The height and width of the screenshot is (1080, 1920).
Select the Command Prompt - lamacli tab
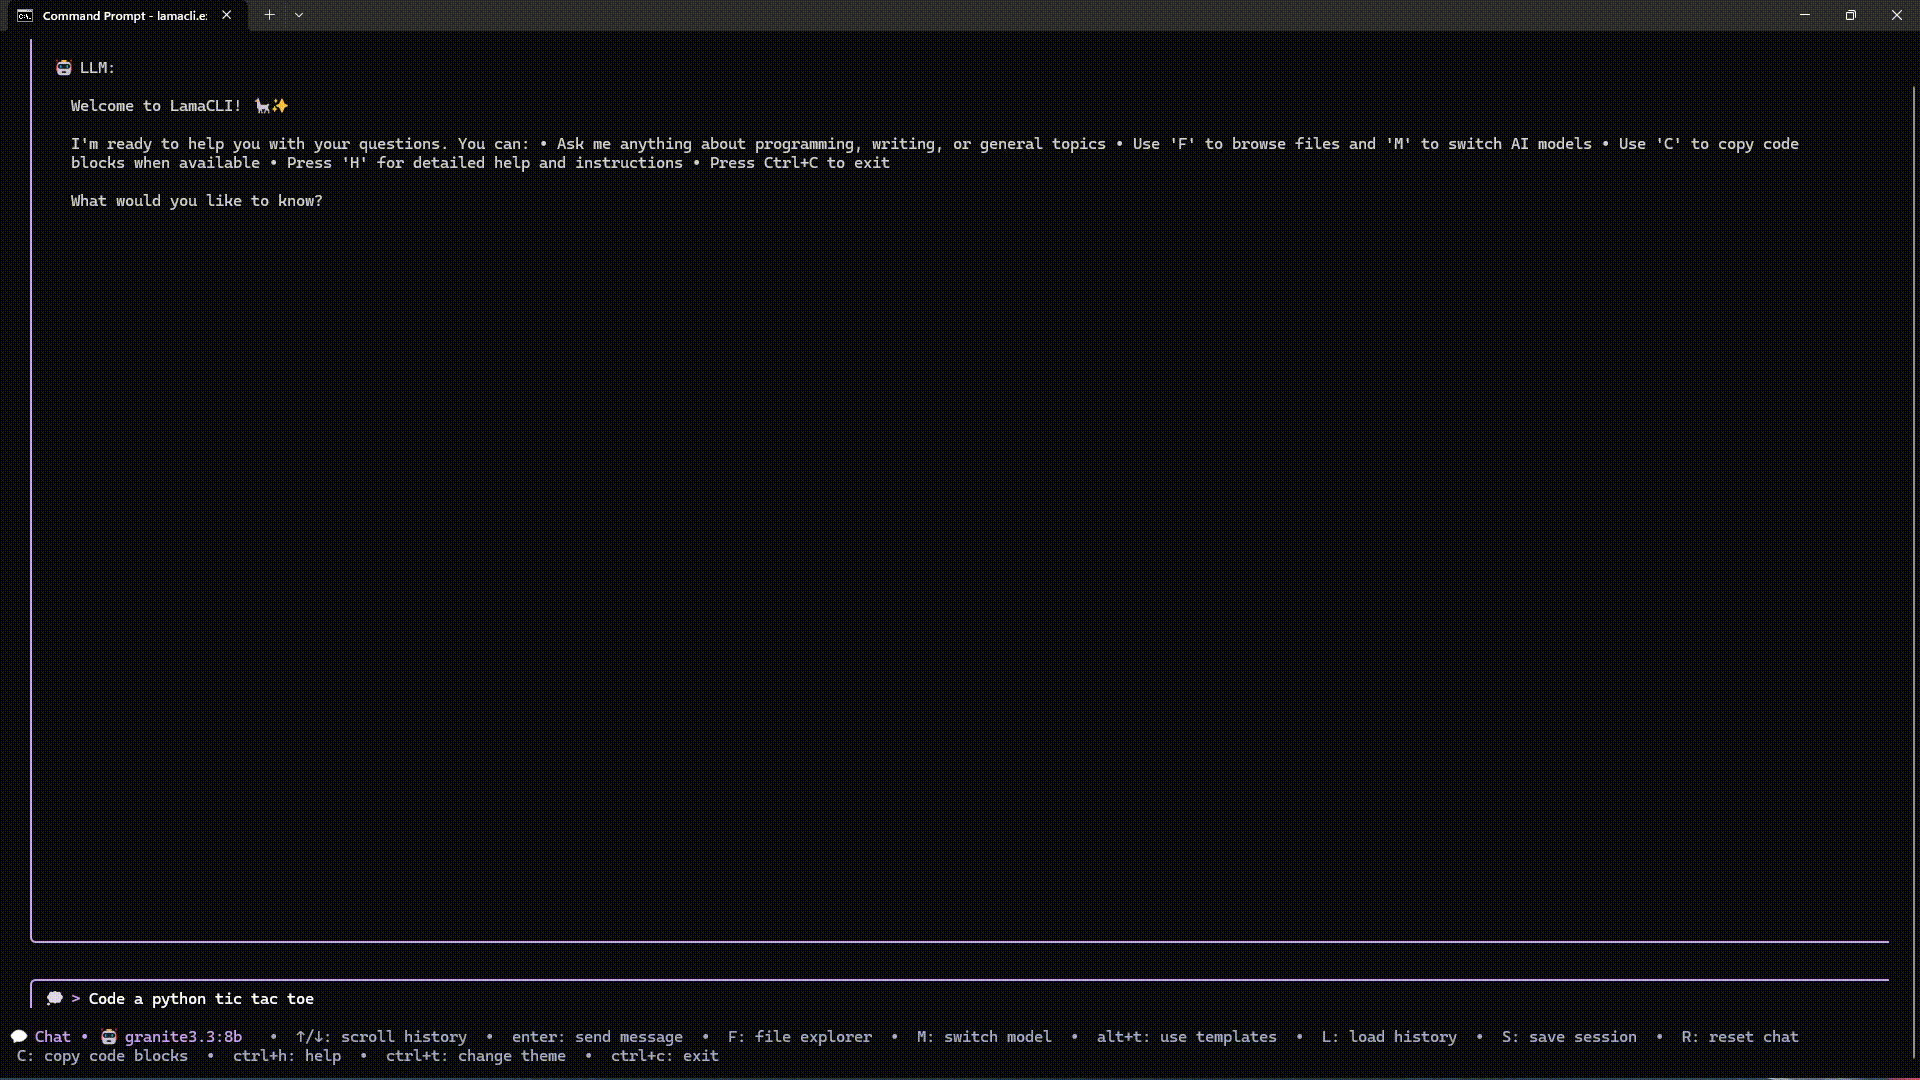click(124, 16)
